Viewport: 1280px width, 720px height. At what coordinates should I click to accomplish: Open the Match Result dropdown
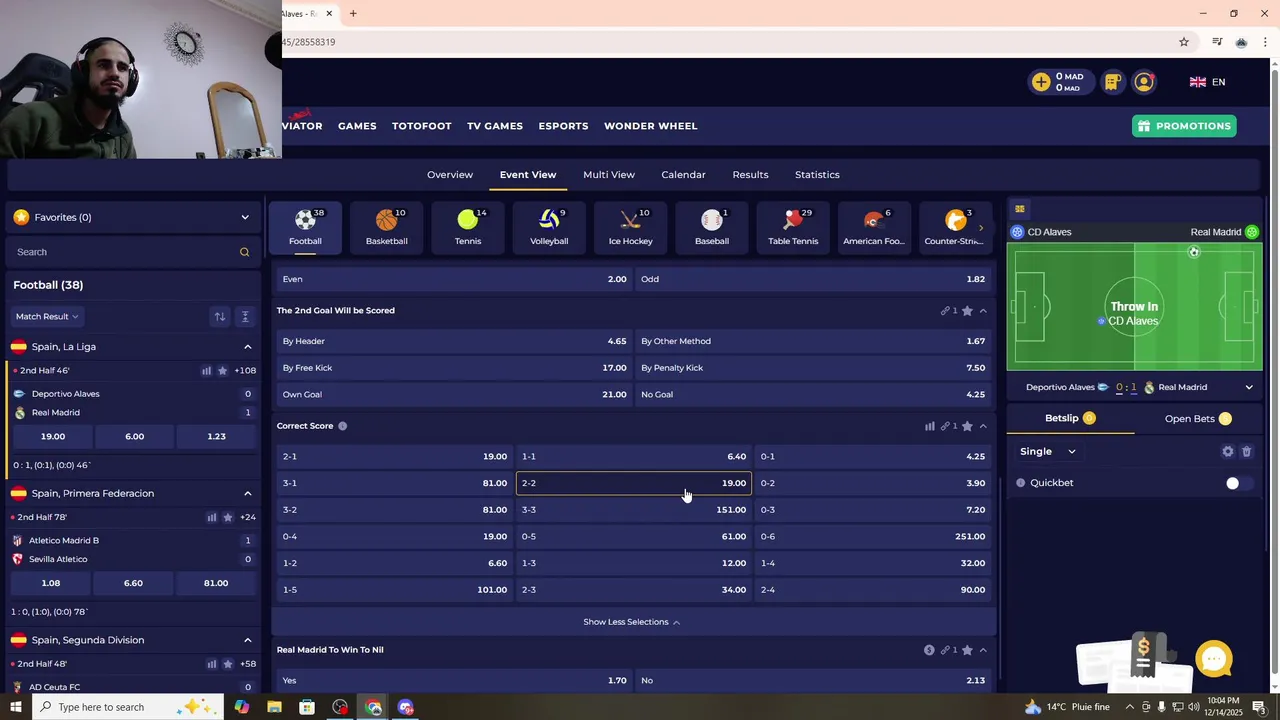pos(47,316)
